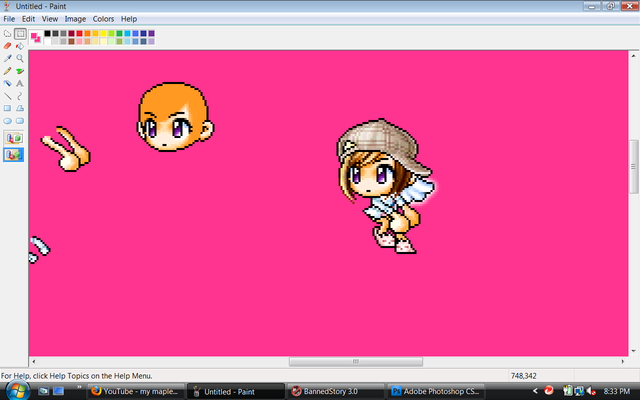
Task: Click the Paint icon in the title bar
Action: (6, 6)
